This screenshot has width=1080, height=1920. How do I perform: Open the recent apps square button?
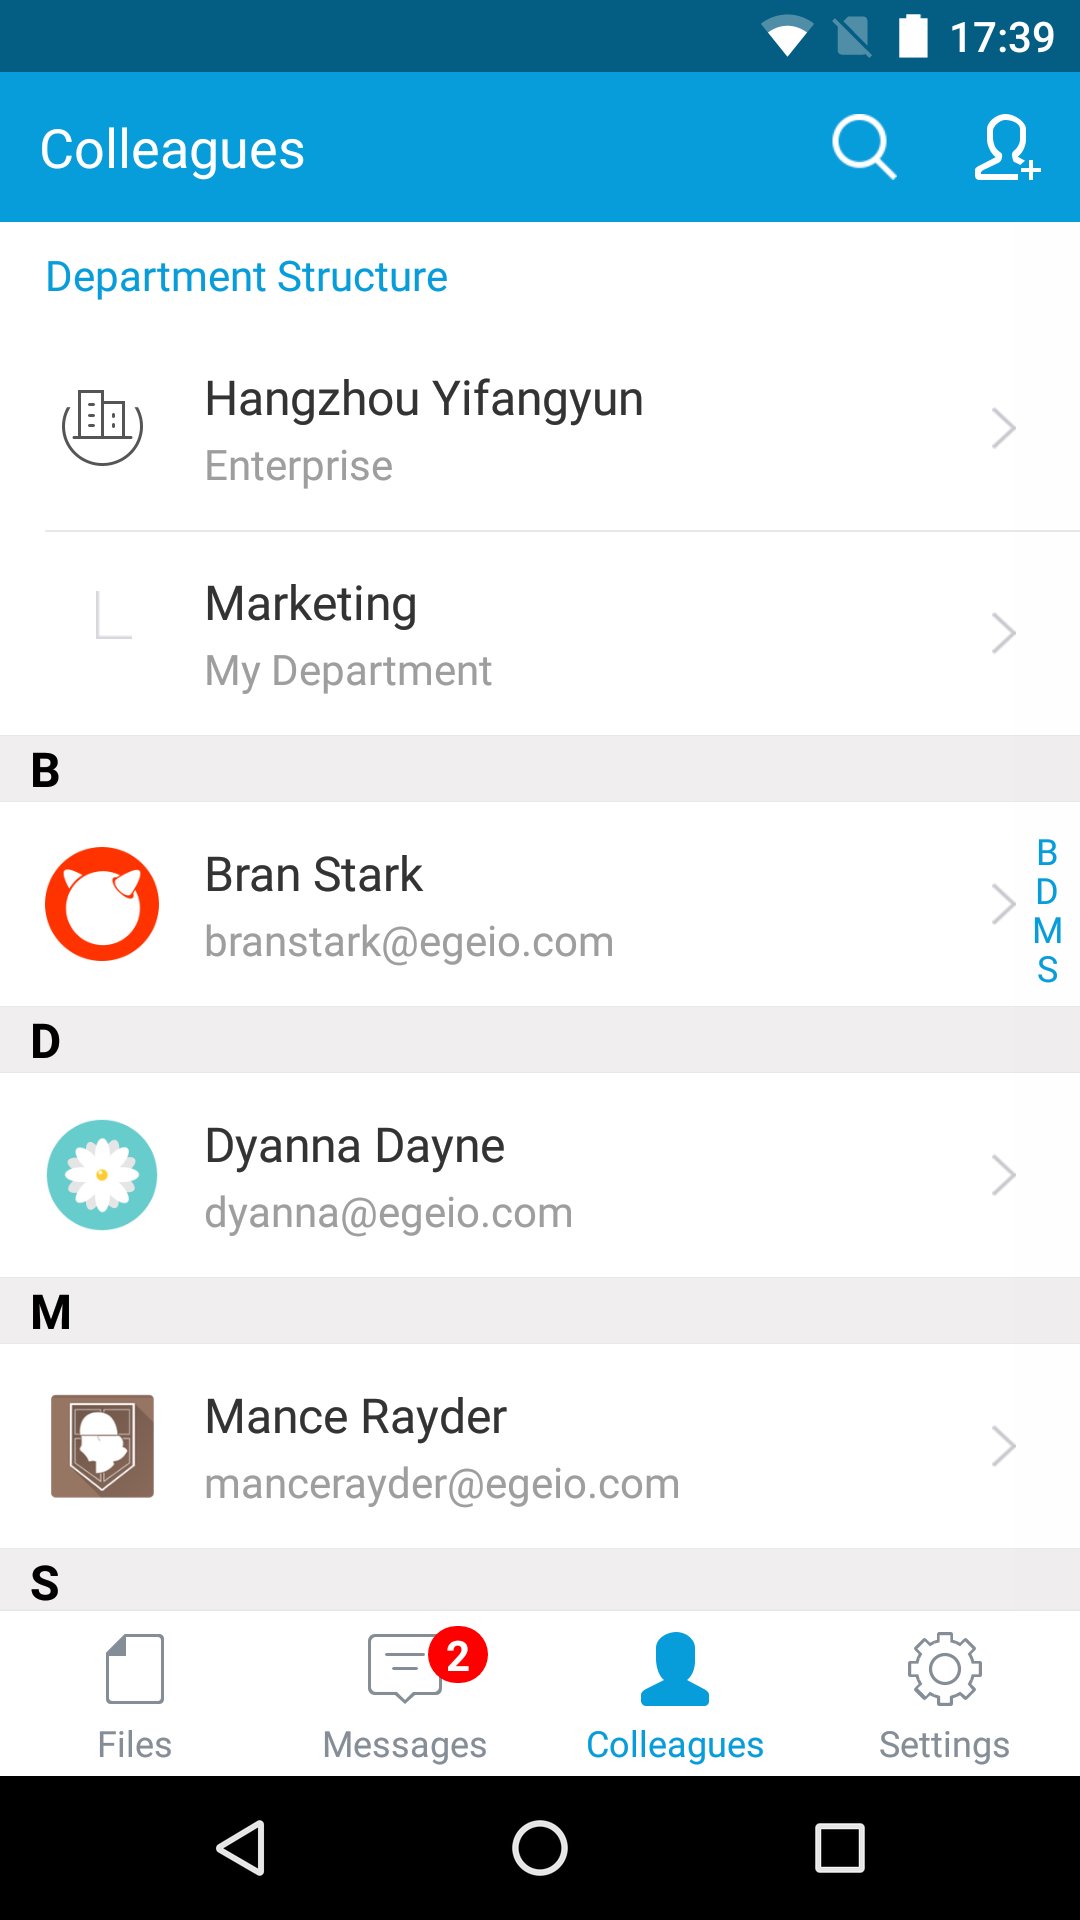840,1847
